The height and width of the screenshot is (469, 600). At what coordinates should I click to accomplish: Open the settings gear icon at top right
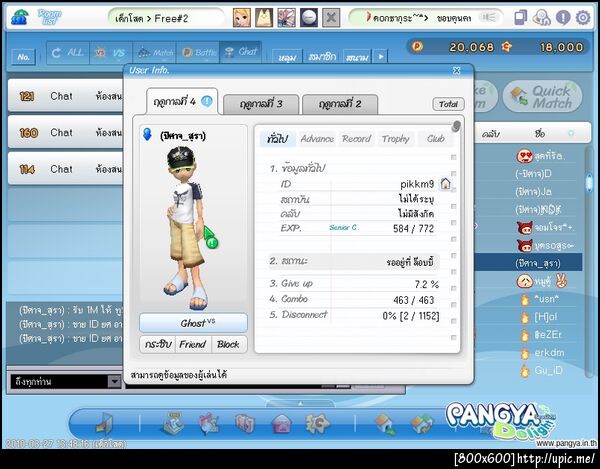(x=583, y=18)
